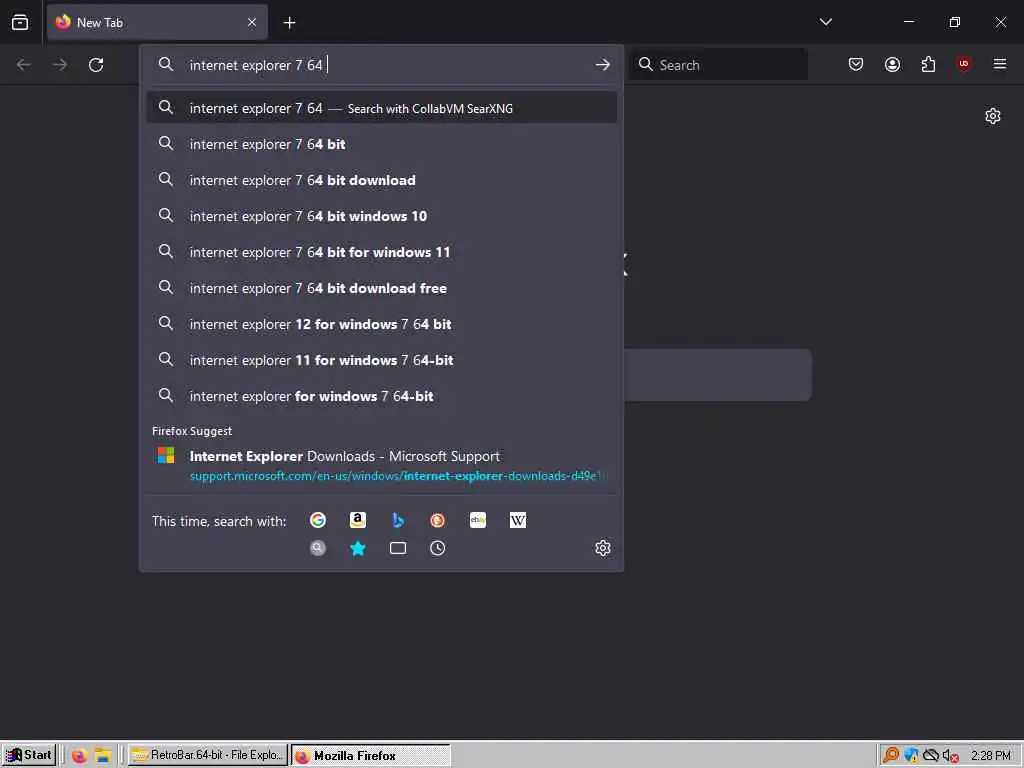Open the uBlock Origin extension icon

point(963,64)
